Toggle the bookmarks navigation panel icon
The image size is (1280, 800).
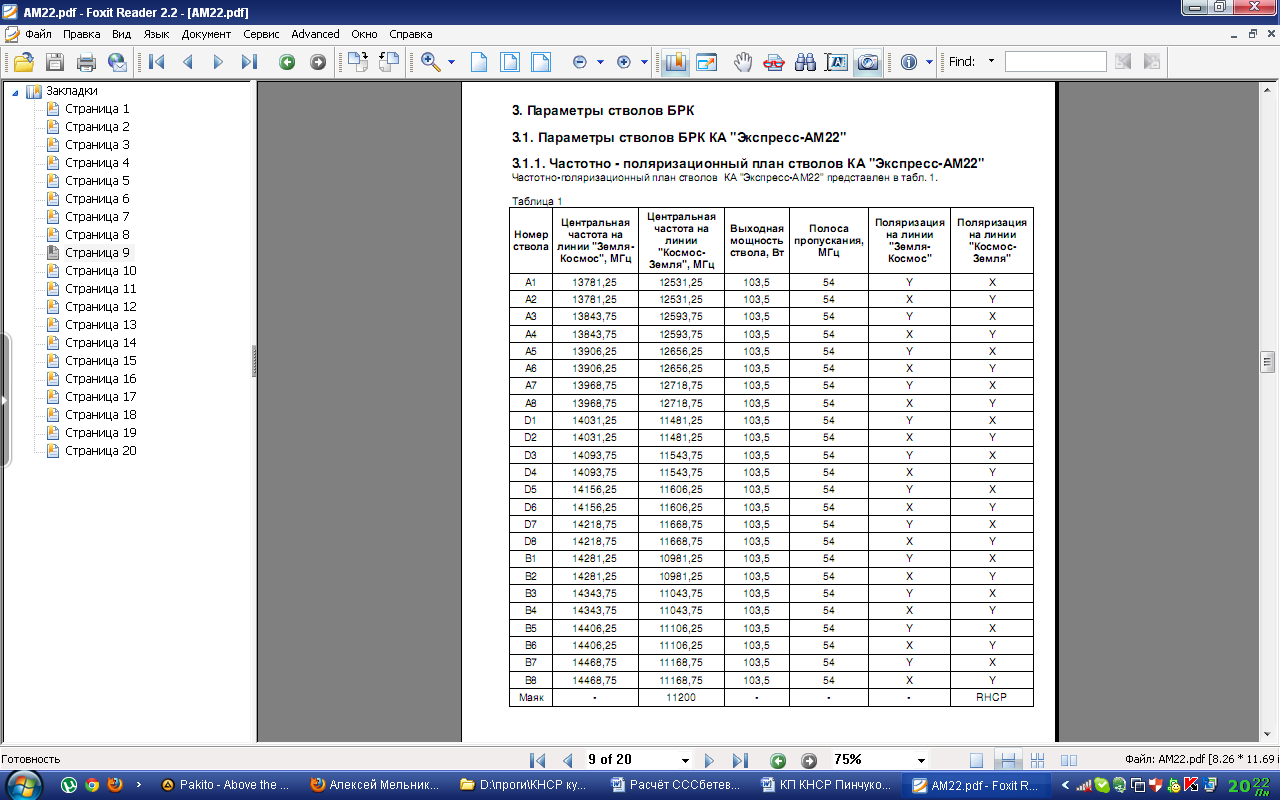[x=675, y=62]
